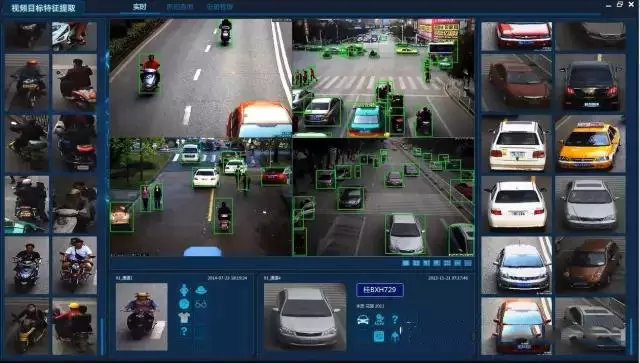This screenshot has width=640, height=363.
Task: Click the person figure attribute icon
Action: 184,290
